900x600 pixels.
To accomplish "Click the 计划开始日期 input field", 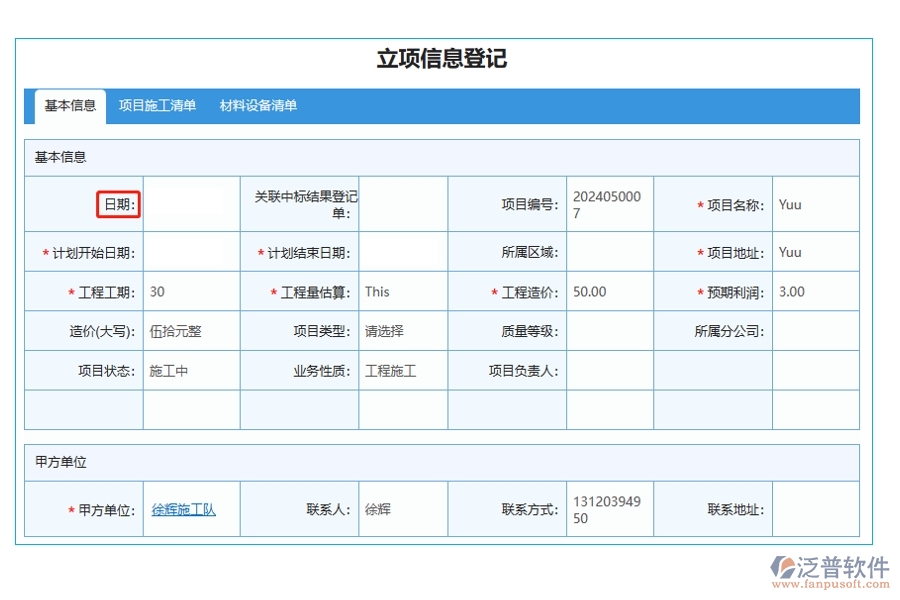I will click(x=192, y=252).
